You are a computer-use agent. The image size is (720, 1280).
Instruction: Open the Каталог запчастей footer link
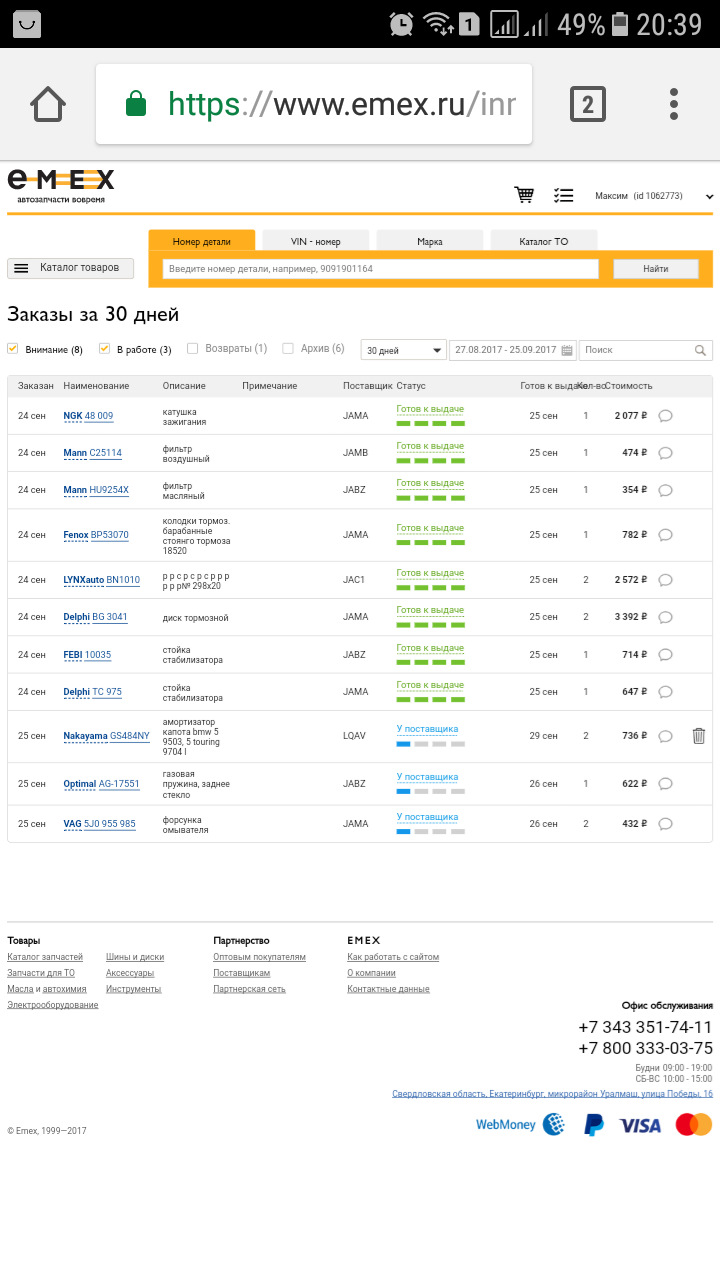click(x=45, y=957)
